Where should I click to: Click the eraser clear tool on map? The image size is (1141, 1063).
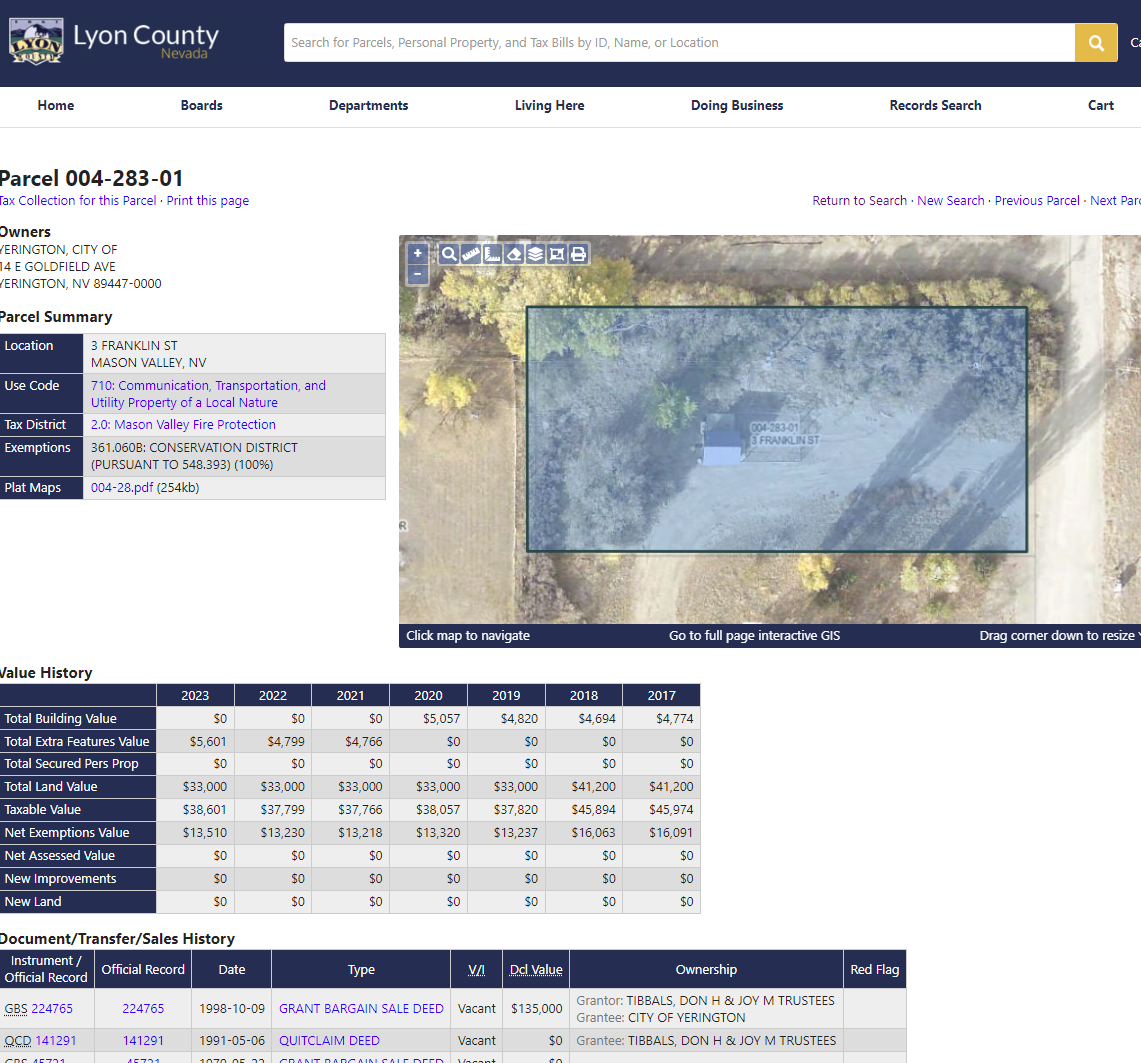[514, 254]
